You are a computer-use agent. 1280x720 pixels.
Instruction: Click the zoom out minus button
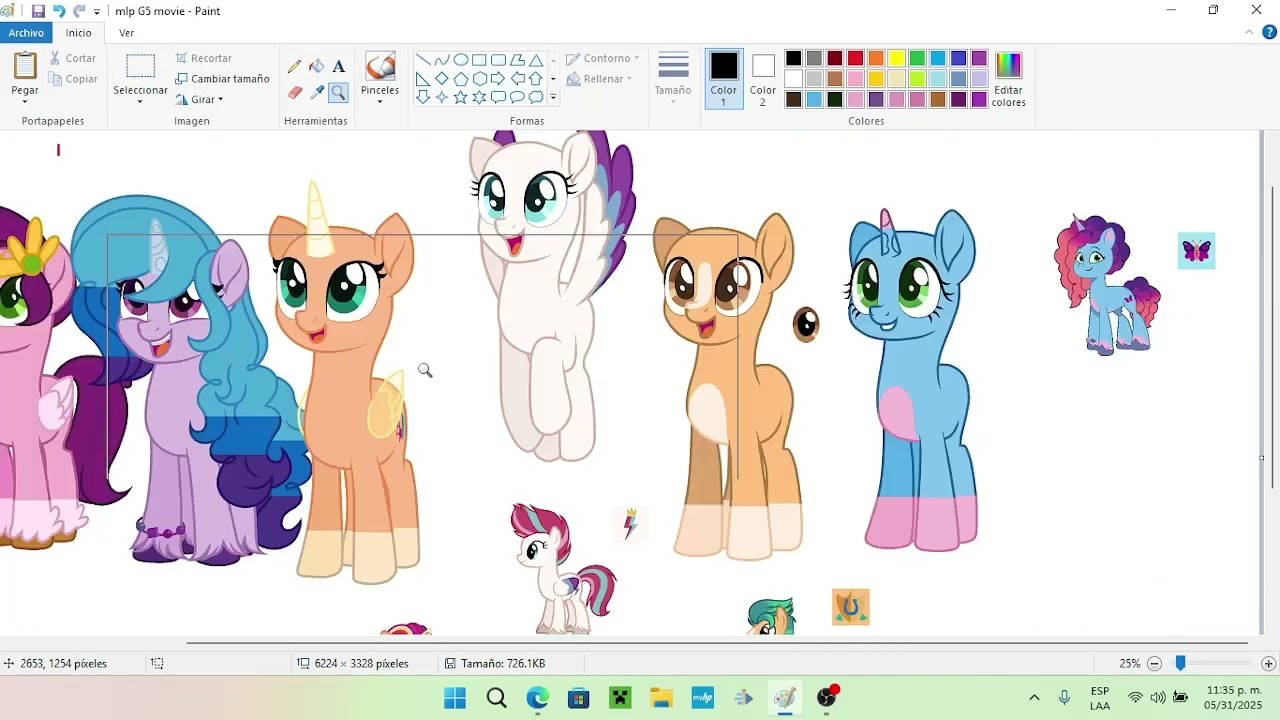(1154, 663)
